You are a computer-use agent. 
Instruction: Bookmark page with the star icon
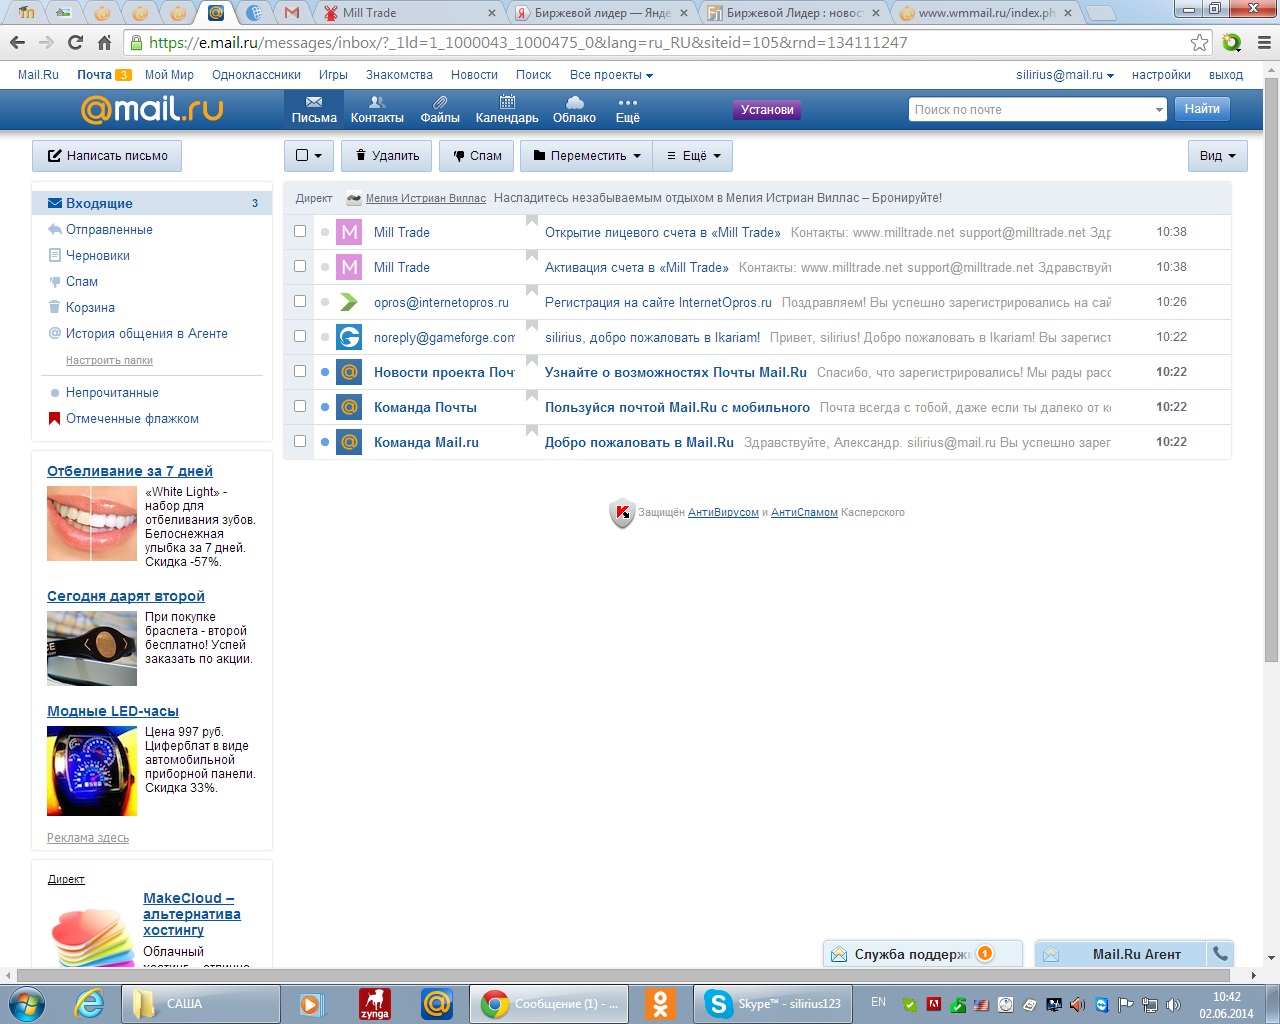click(x=1199, y=42)
